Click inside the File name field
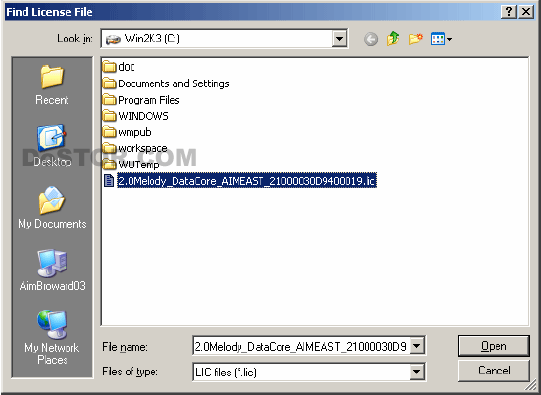Image resolution: width=541 pixels, height=395 pixels. 302,346
